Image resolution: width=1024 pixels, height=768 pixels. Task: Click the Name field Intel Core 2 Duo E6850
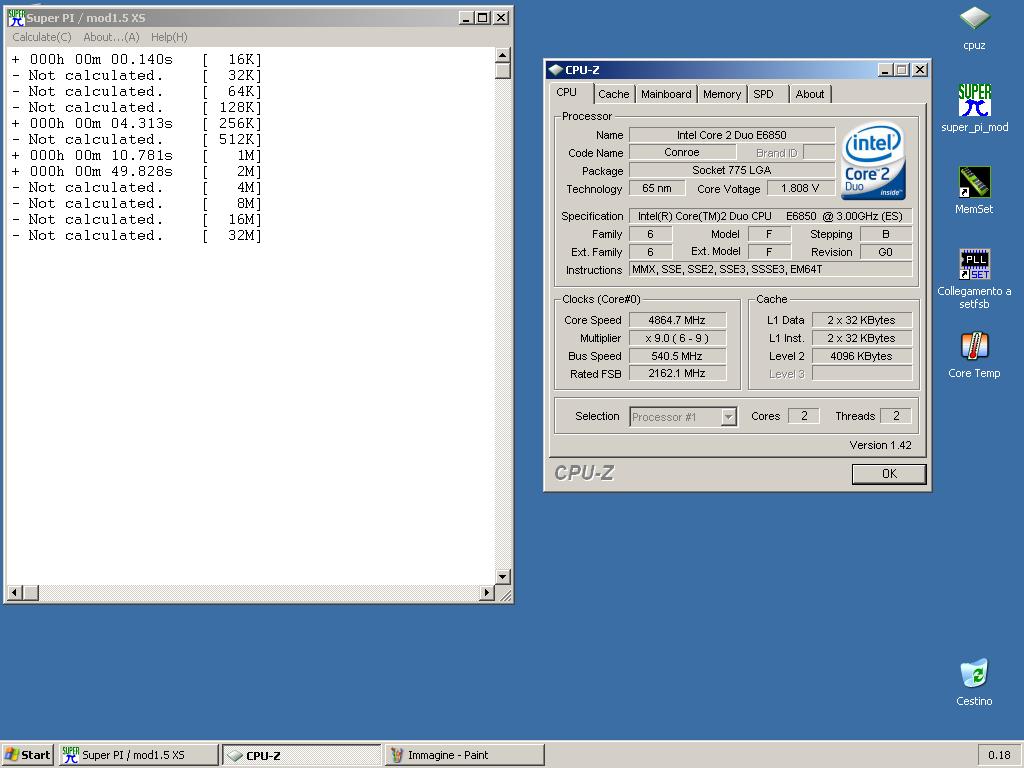(731, 135)
